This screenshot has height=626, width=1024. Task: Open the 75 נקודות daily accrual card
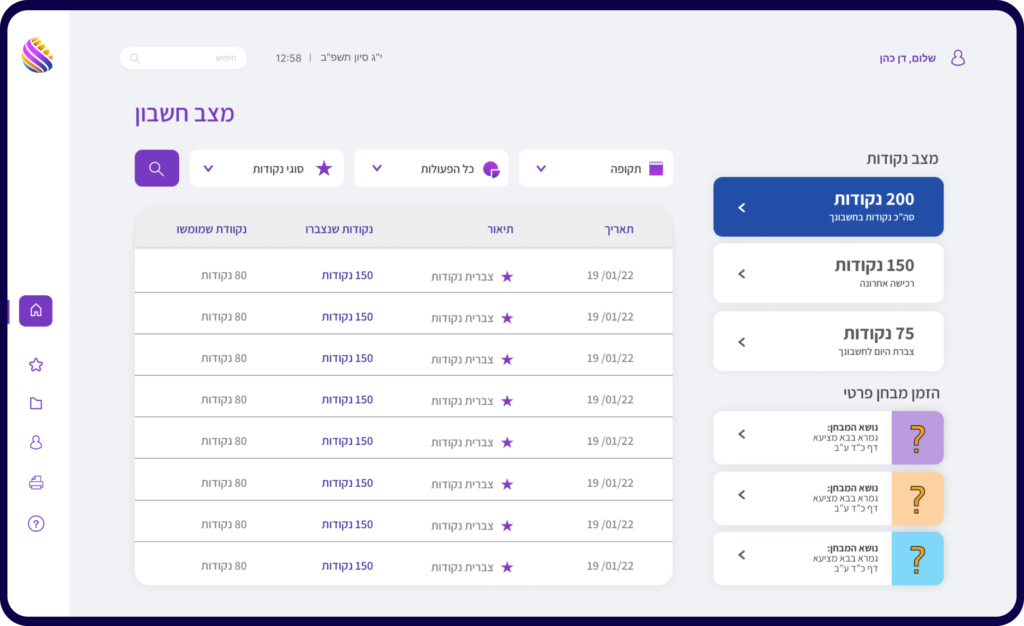pyautogui.click(x=828, y=341)
